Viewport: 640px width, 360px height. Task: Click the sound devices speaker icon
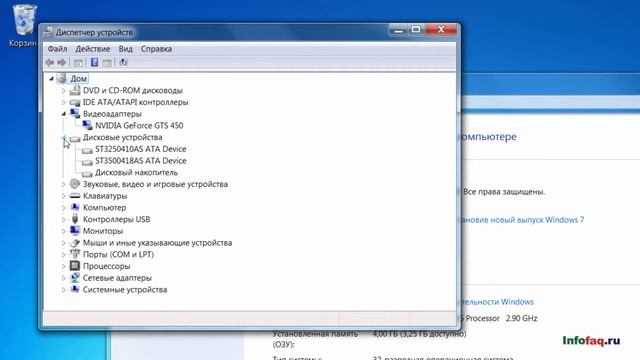tap(75, 184)
